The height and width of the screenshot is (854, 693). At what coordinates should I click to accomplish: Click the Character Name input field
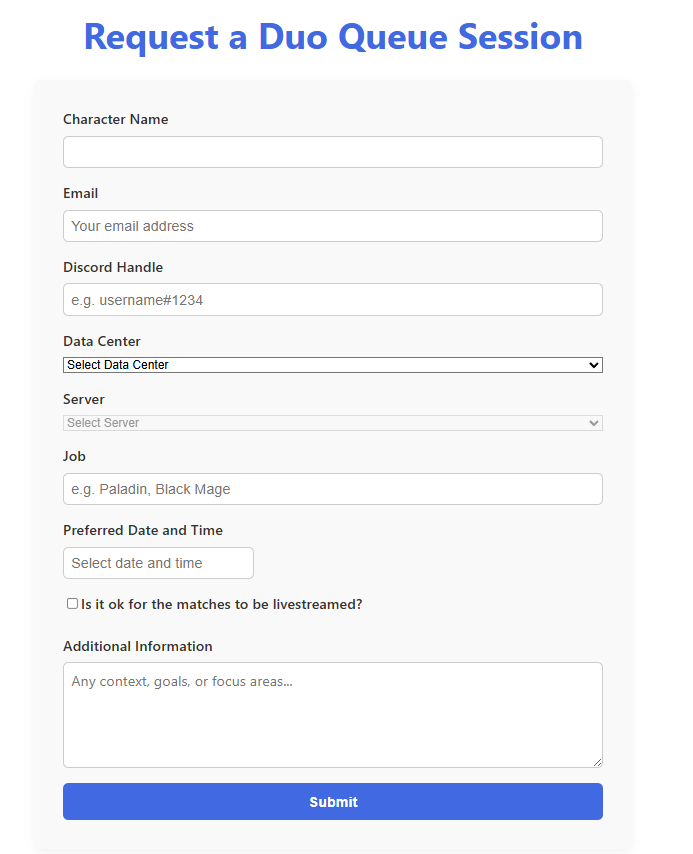point(332,152)
